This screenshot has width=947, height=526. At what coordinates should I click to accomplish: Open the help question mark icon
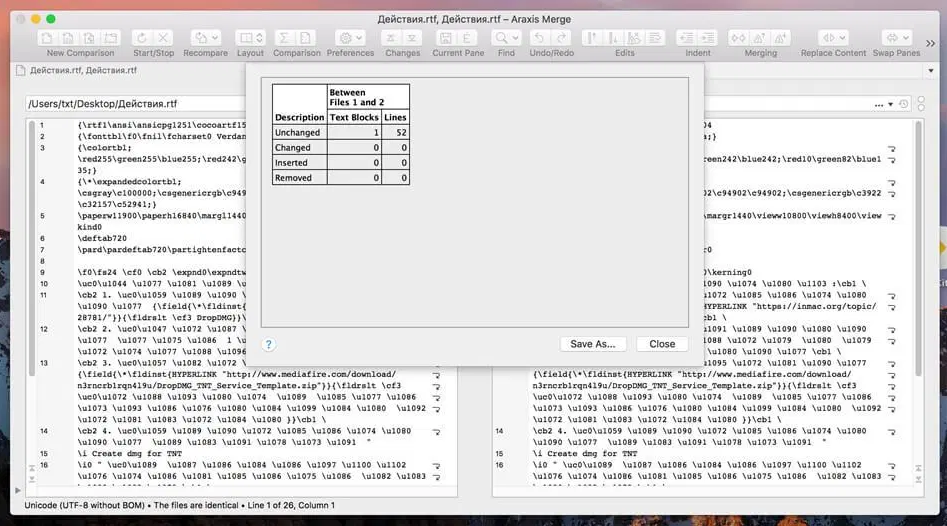[x=268, y=344]
